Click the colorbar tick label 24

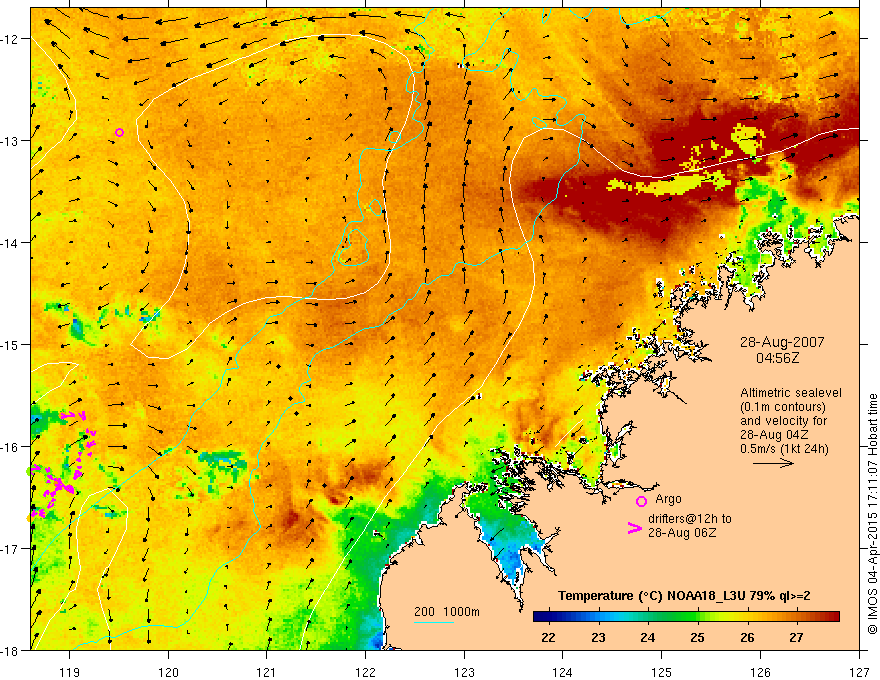coord(648,637)
